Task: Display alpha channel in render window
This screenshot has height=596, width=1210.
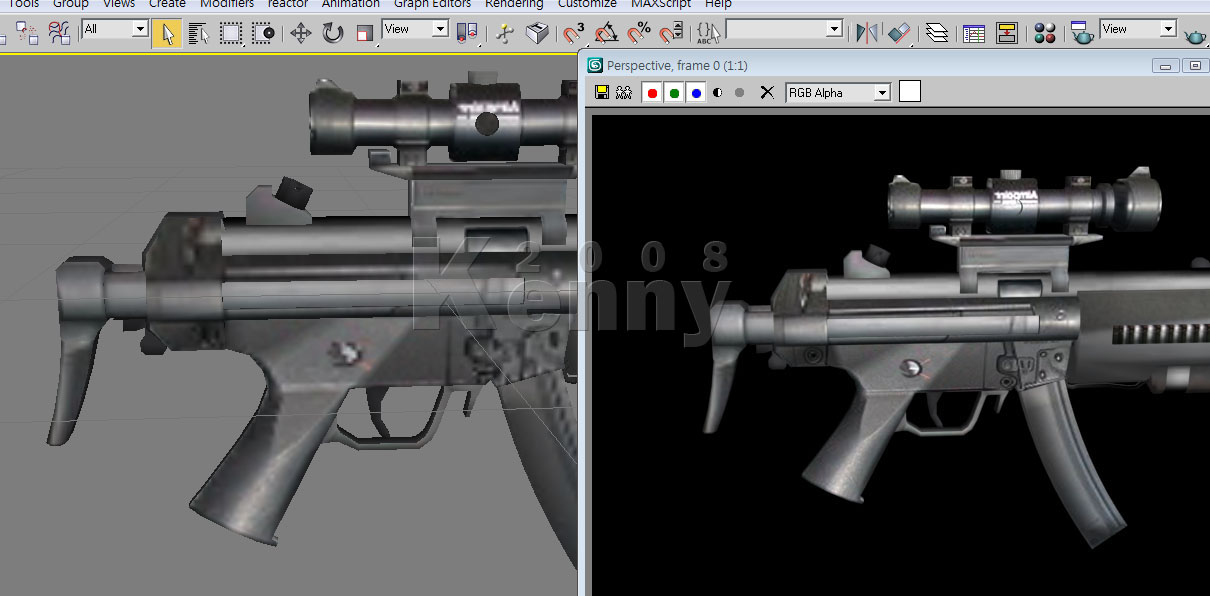Action: 718,93
